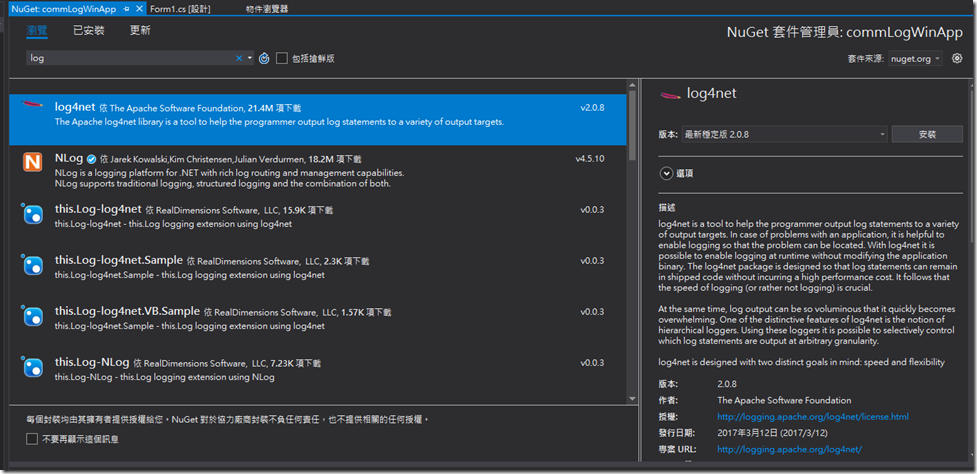Screen dimensions: 977x474
Task: Switch to the Installed (已安裝) tab
Action: (88, 31)
